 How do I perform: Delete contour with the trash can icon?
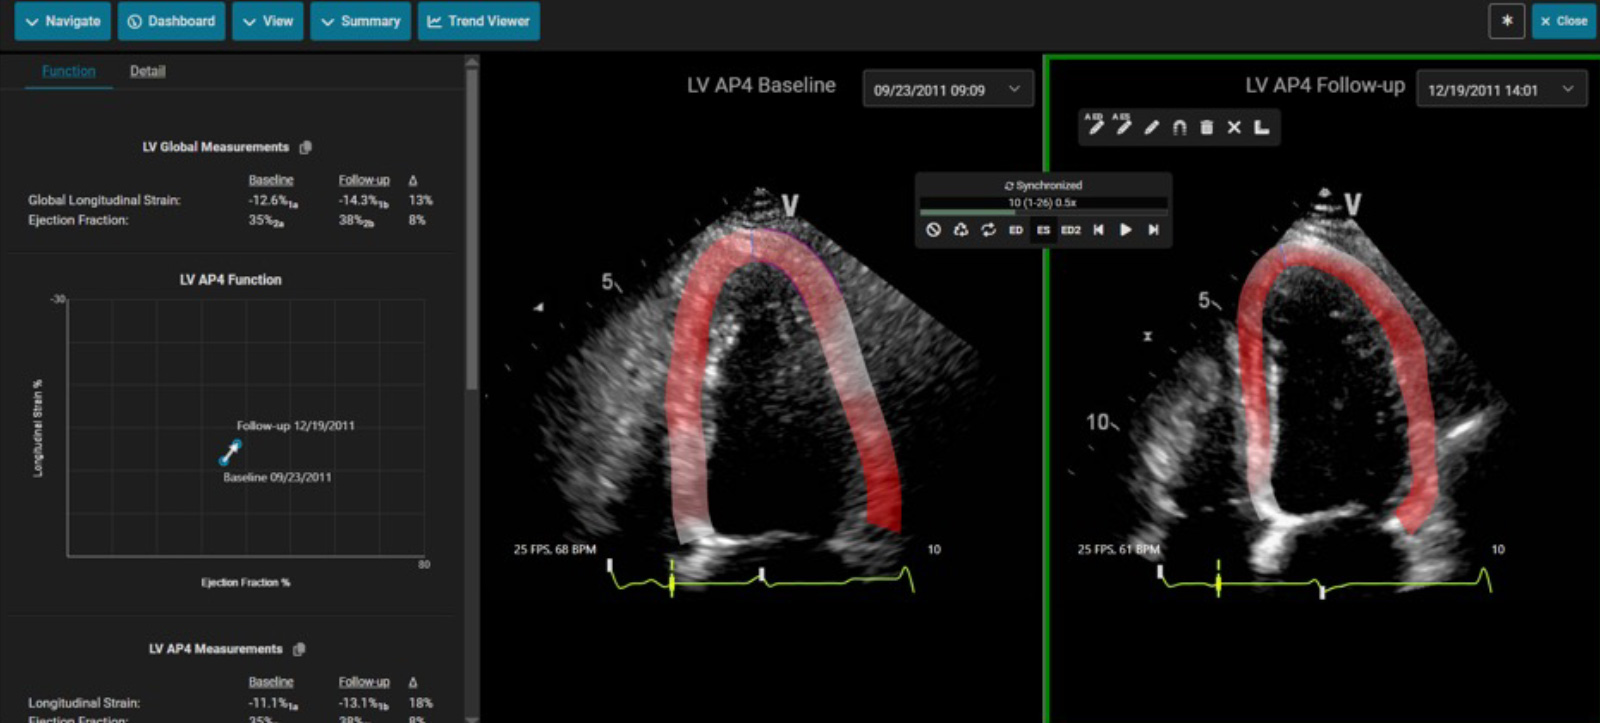pyautogui.click(x=1206, y=127)
